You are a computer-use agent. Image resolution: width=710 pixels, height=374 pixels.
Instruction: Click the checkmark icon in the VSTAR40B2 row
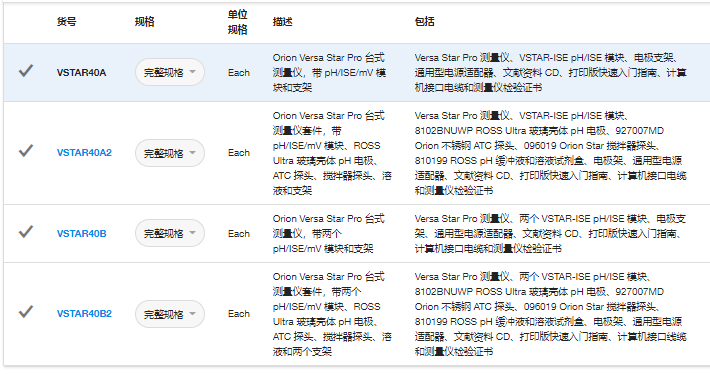26,312
